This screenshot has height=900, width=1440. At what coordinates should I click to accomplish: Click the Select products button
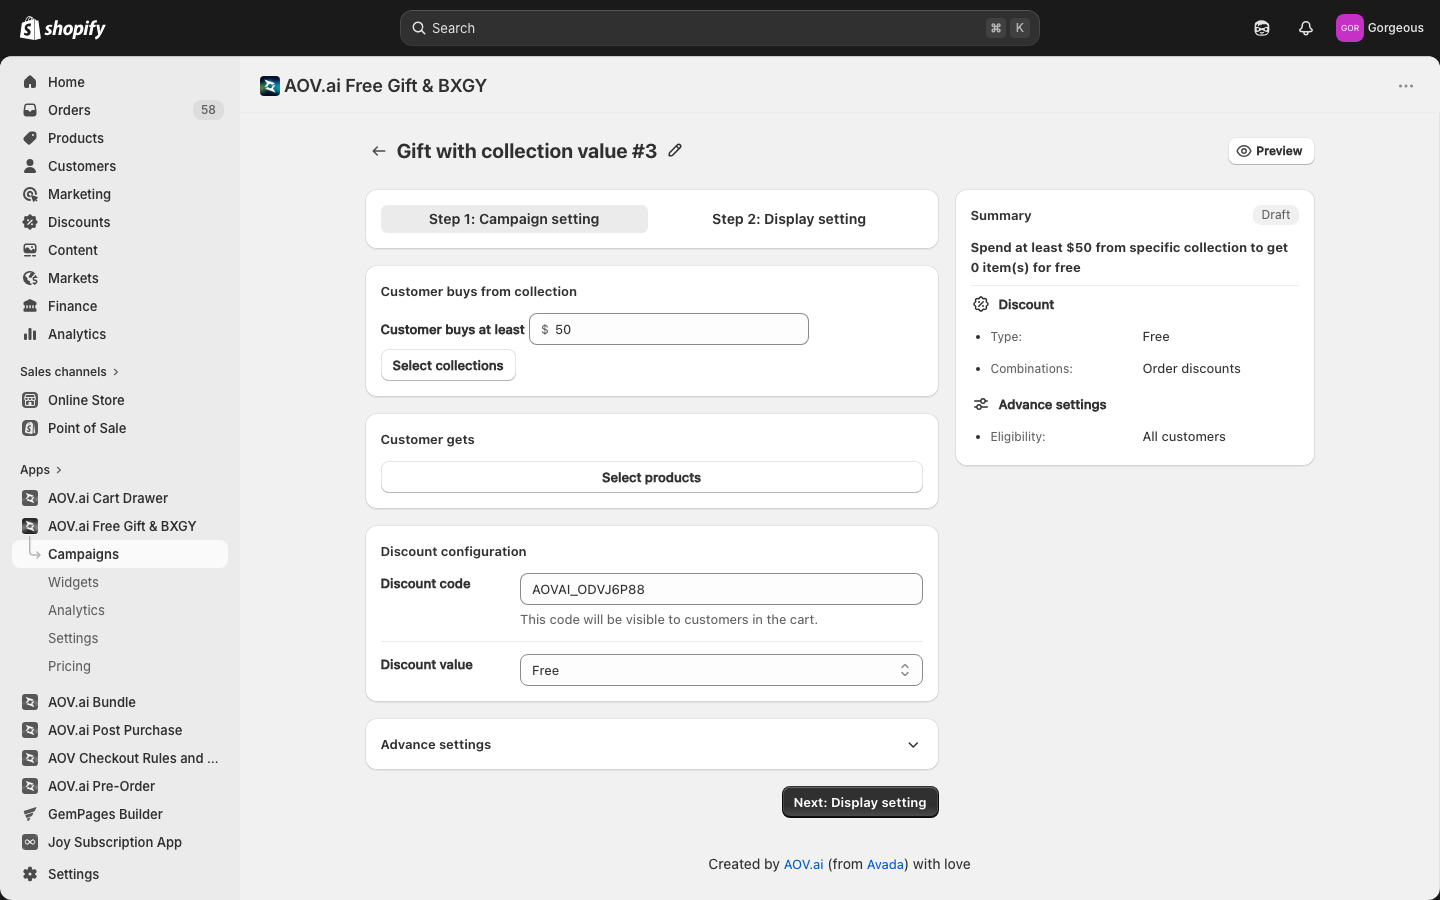point(652,477)
